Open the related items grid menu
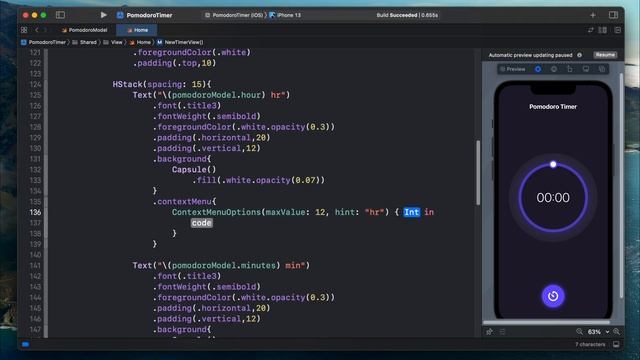Viewport: 640px width, 360px height. click(x=24, y=30)
